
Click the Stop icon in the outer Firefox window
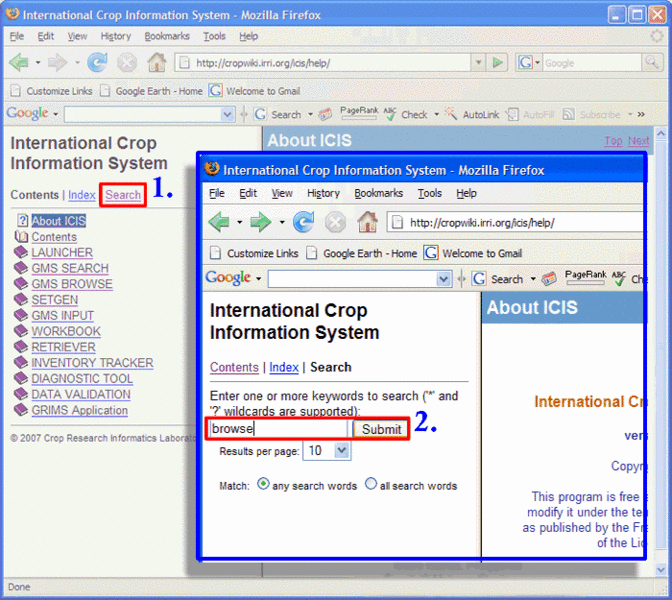127,63
